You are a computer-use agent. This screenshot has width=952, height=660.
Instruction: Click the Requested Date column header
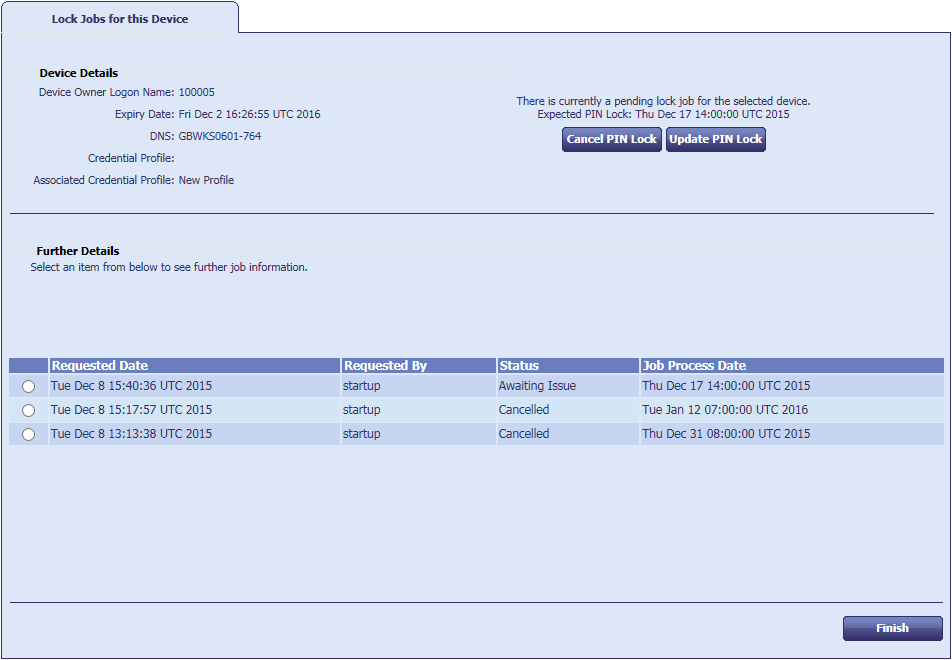pos(100,366)
